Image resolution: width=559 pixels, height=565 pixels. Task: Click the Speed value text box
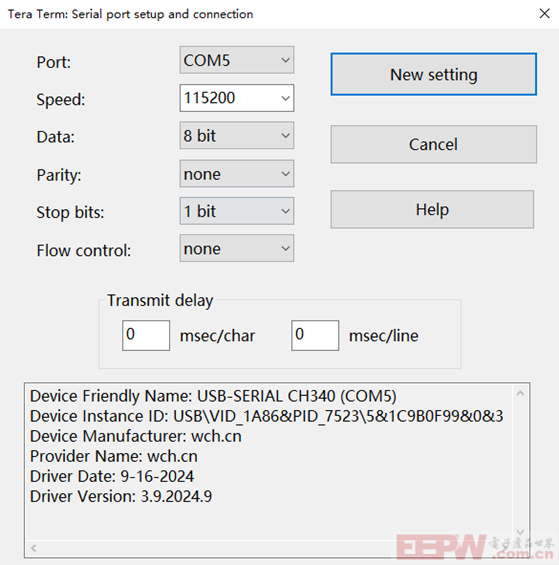[x=229, y=98]
